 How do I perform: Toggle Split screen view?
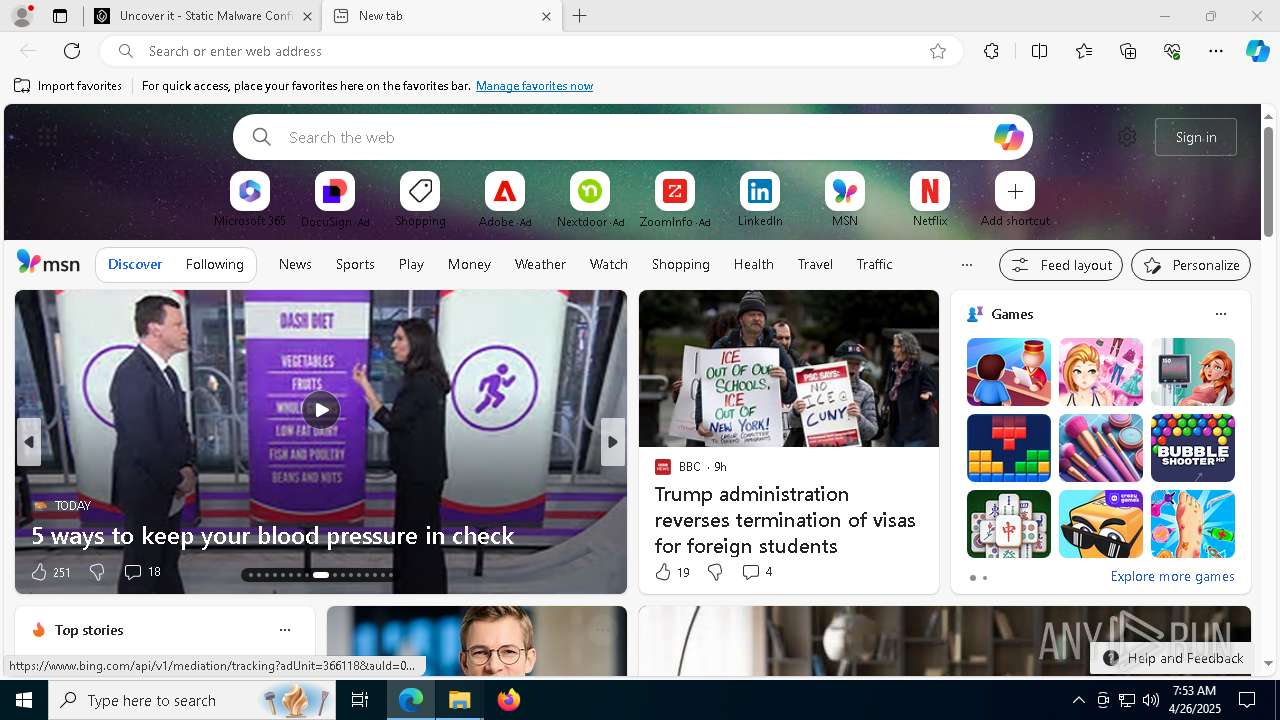pyautogui.click(x=1039, y=51)
